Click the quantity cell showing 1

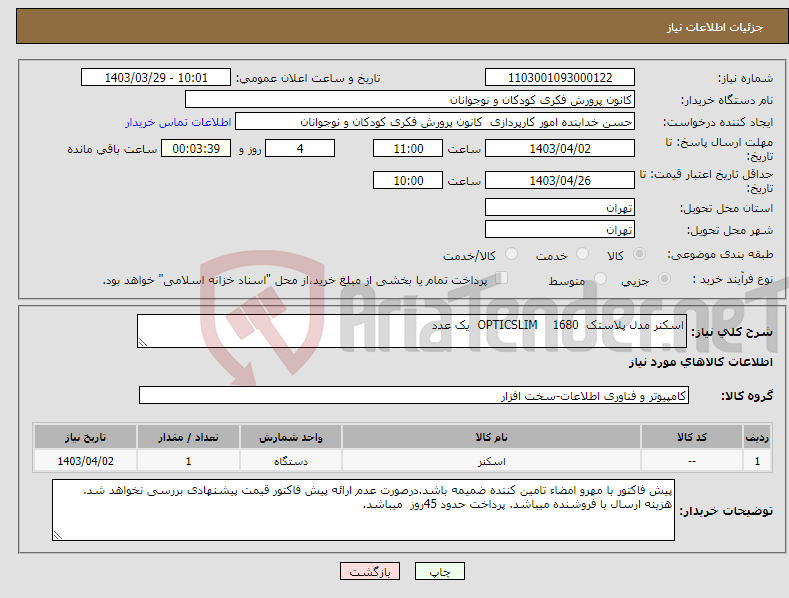point(188,461)
